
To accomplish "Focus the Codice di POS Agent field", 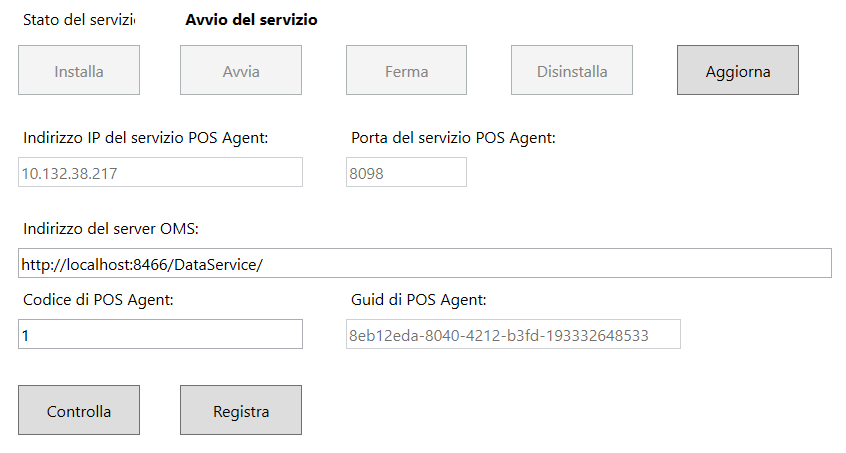I will [160, 334].
